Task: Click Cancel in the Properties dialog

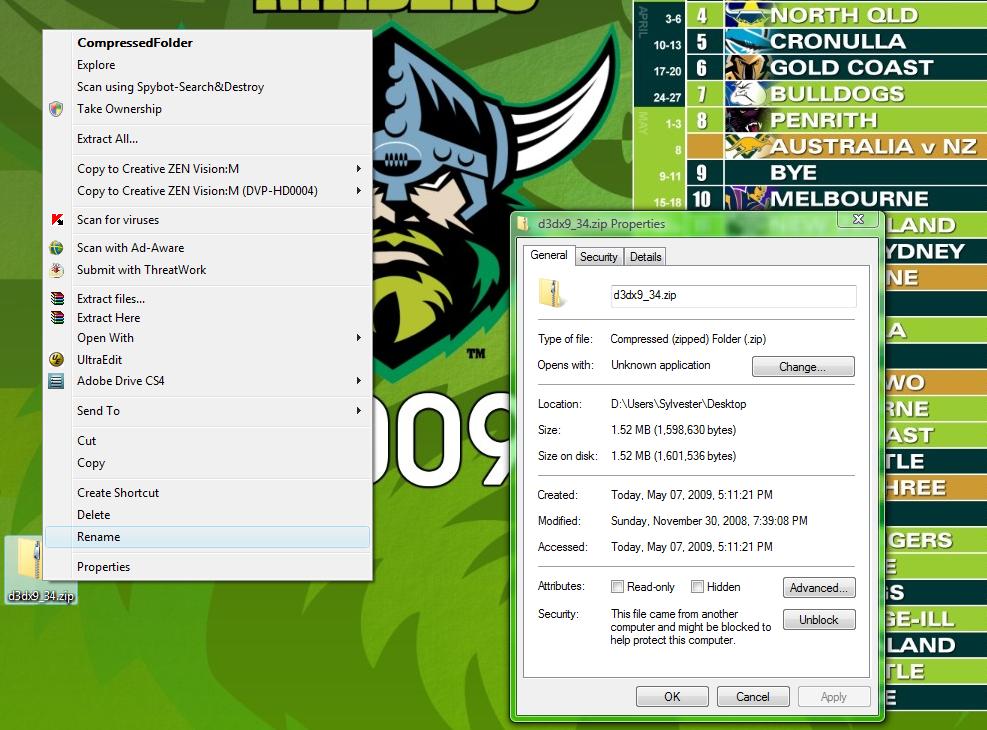Action: [x=753, y=697]
